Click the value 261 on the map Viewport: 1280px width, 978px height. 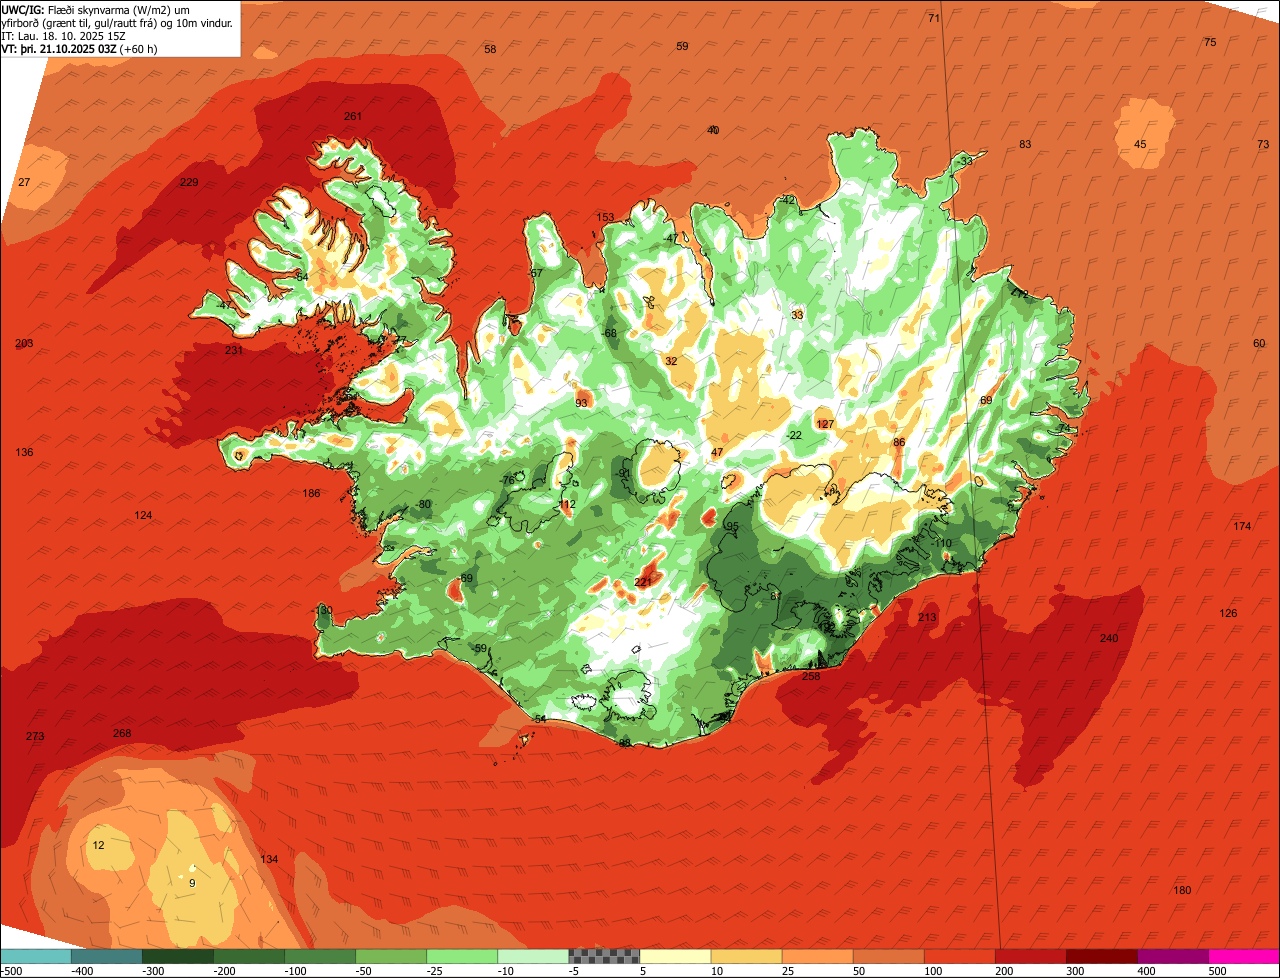tap(353, 116)
